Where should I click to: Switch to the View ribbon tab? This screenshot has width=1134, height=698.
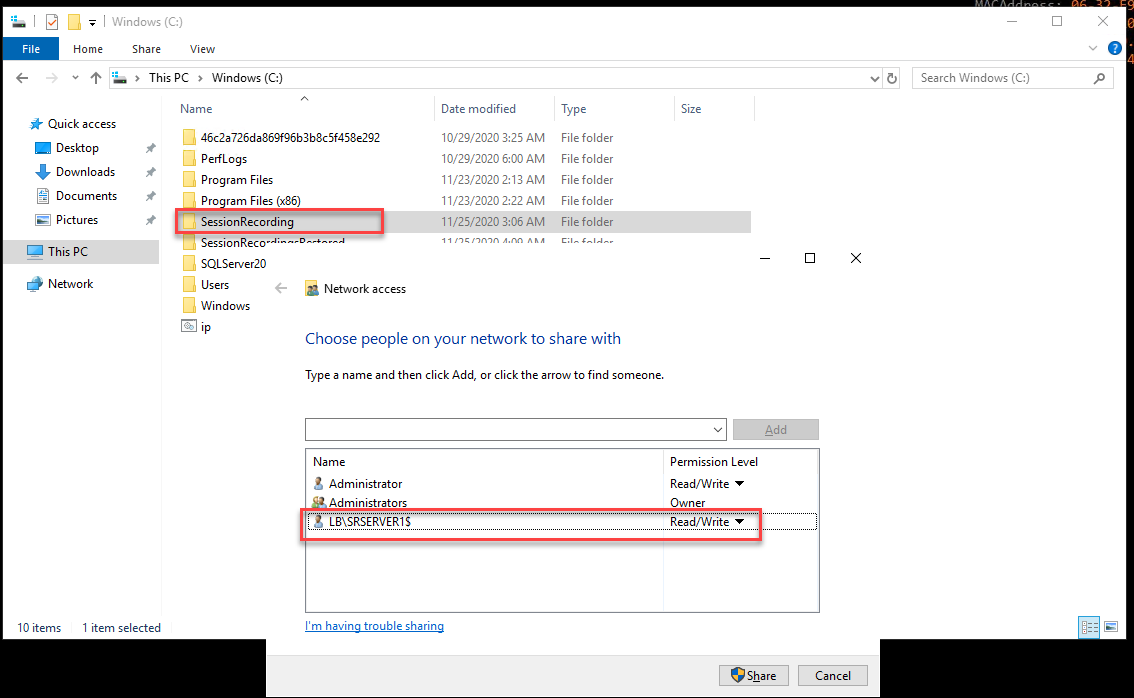[202, 48]
